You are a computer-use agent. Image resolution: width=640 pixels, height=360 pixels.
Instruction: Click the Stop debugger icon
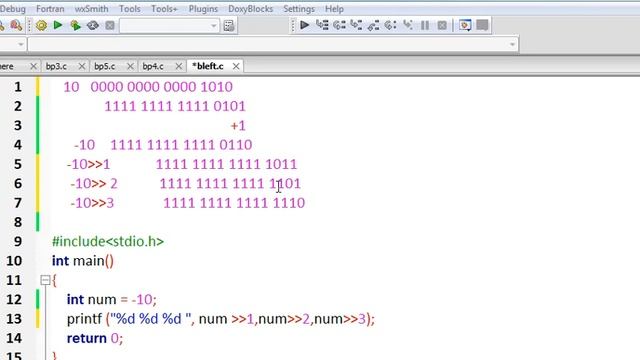pyautogui.click(x=442, y=25)
